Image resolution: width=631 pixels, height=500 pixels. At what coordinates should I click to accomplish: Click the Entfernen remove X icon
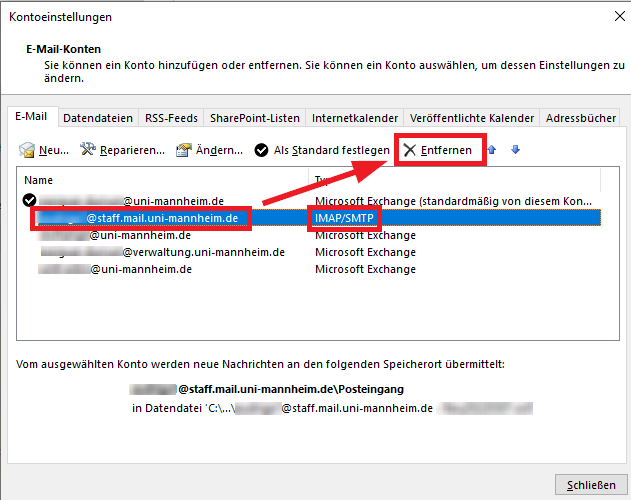[409, 150]
